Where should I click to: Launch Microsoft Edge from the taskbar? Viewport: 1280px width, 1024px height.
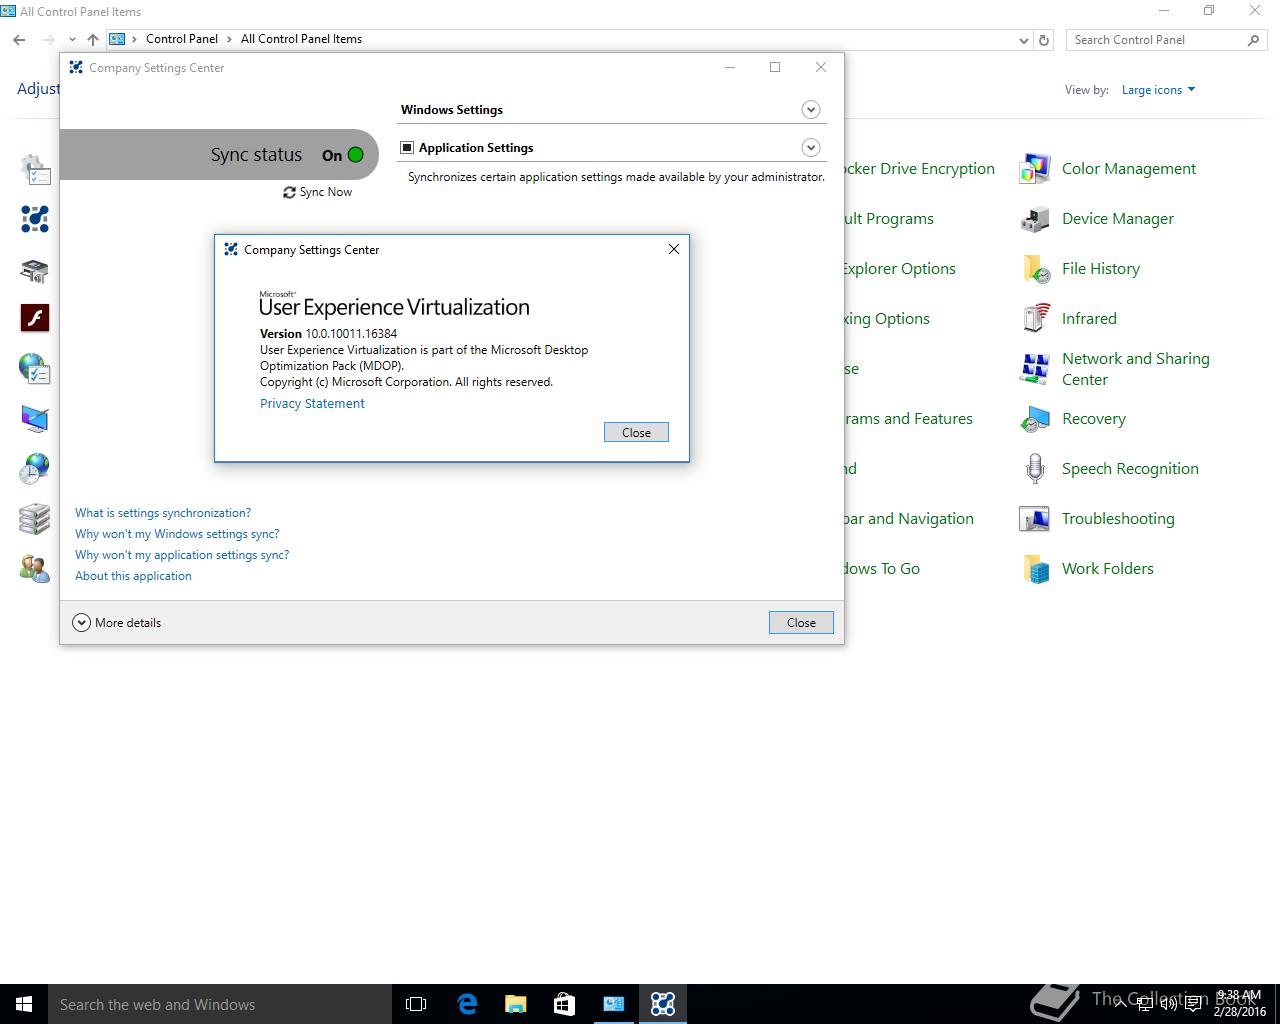[467, 1004]
